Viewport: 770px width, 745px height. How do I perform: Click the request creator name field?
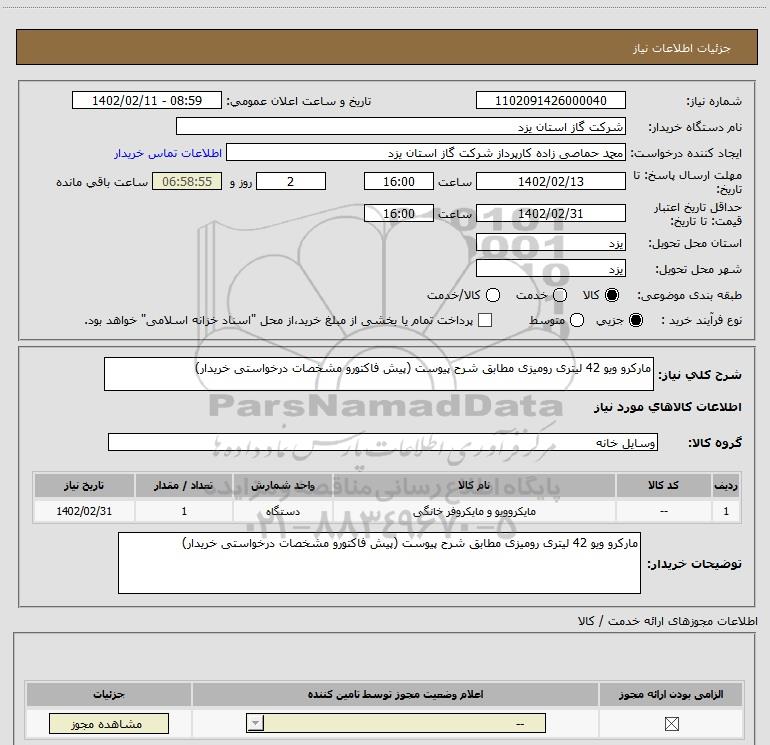[x=426, y=152]
